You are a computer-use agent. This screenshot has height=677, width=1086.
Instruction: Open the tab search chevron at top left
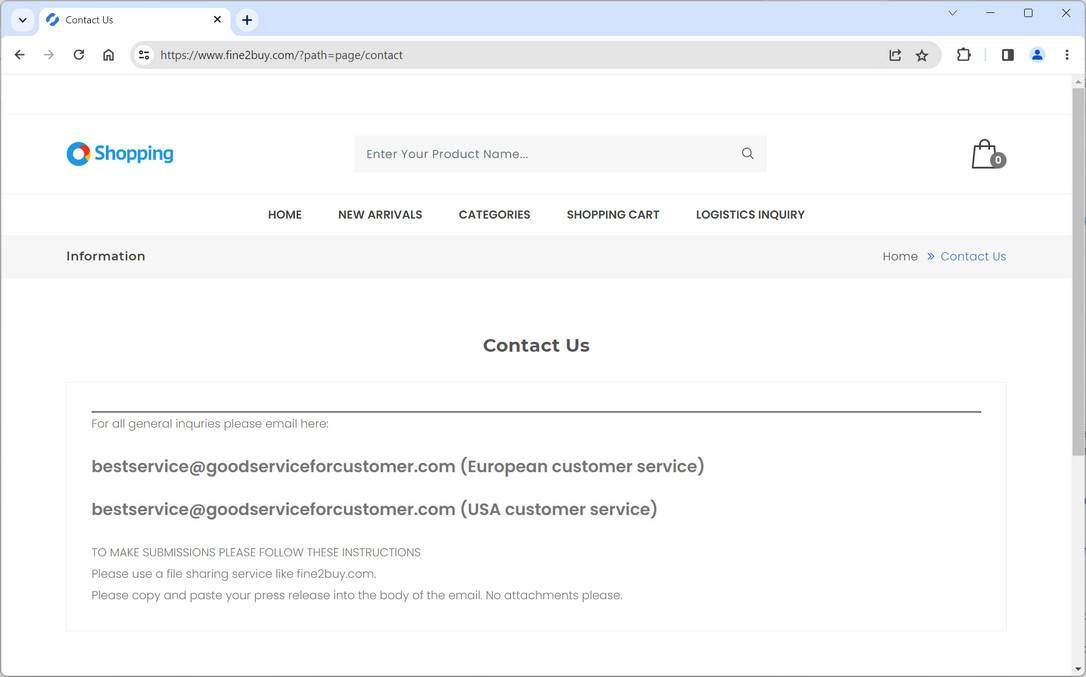22,19
